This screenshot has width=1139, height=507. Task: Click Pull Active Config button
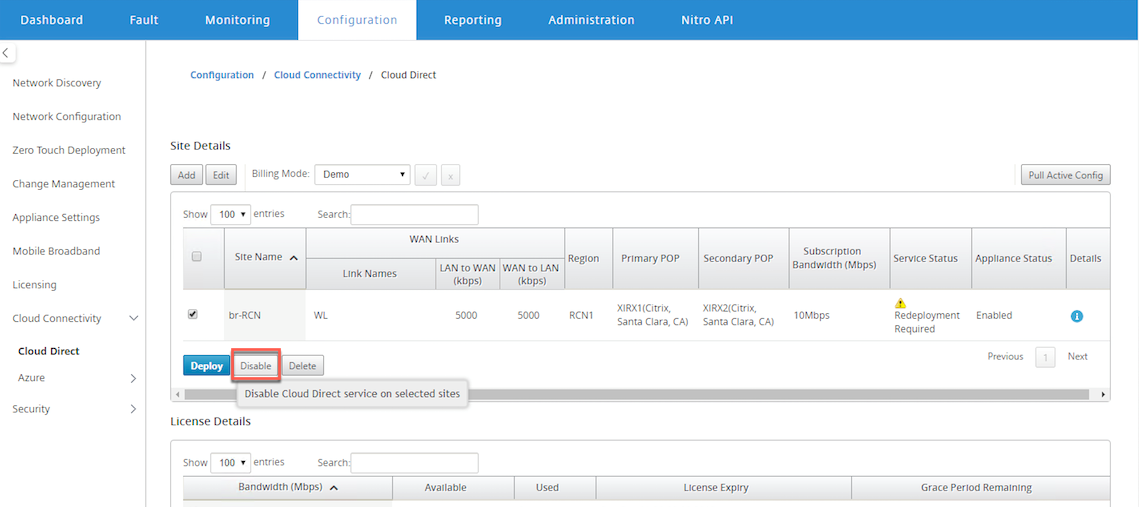[1066, 175]
